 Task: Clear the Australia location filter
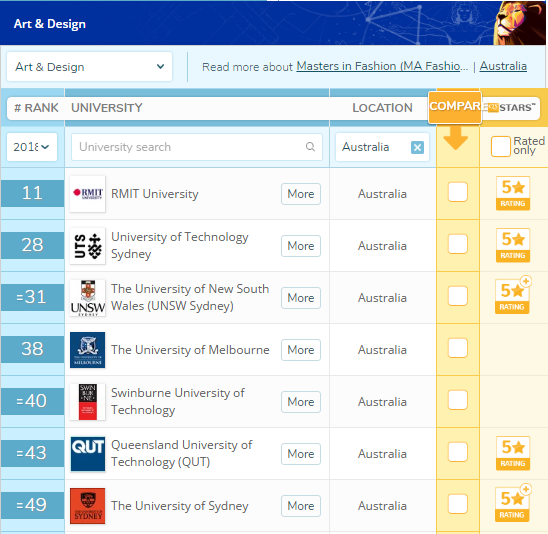(x=417, y=147)
